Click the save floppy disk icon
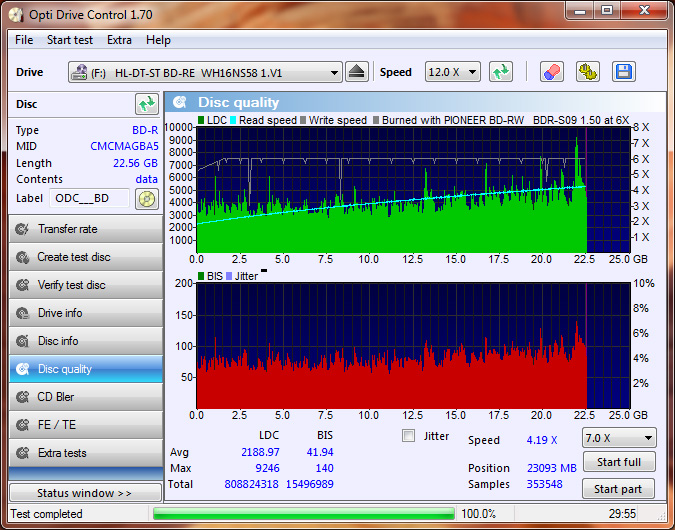Image resolution: width=675 pixels, height=530 pixels. click(623, 72)
